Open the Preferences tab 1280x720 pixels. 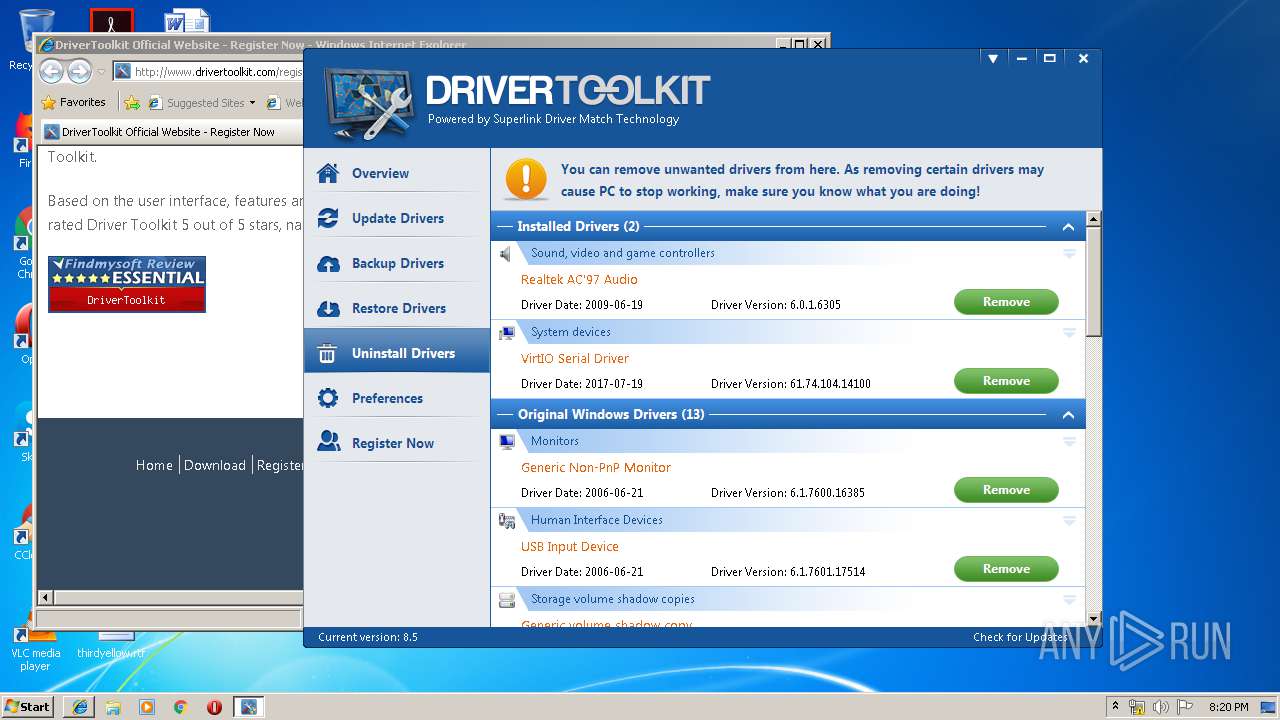coord(396,398)
